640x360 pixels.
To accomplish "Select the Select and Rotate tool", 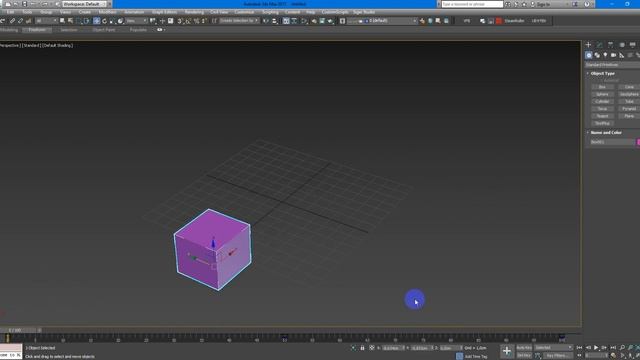I will pos(104,21).
